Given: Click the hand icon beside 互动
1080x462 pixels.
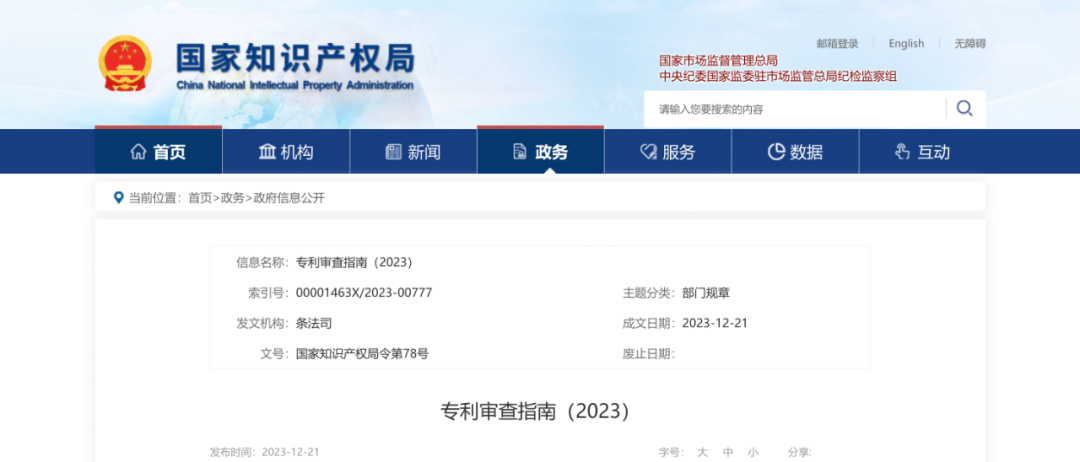Looking at the screenshot, I should (902, 152).
